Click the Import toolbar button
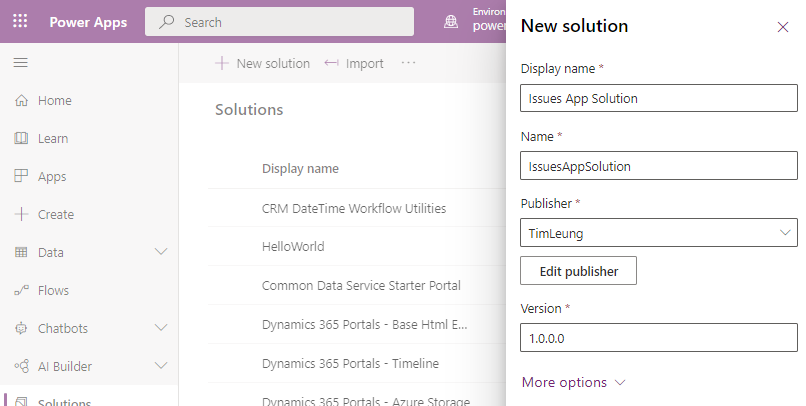Screen dimensions: 806x406 coord(354,63)
